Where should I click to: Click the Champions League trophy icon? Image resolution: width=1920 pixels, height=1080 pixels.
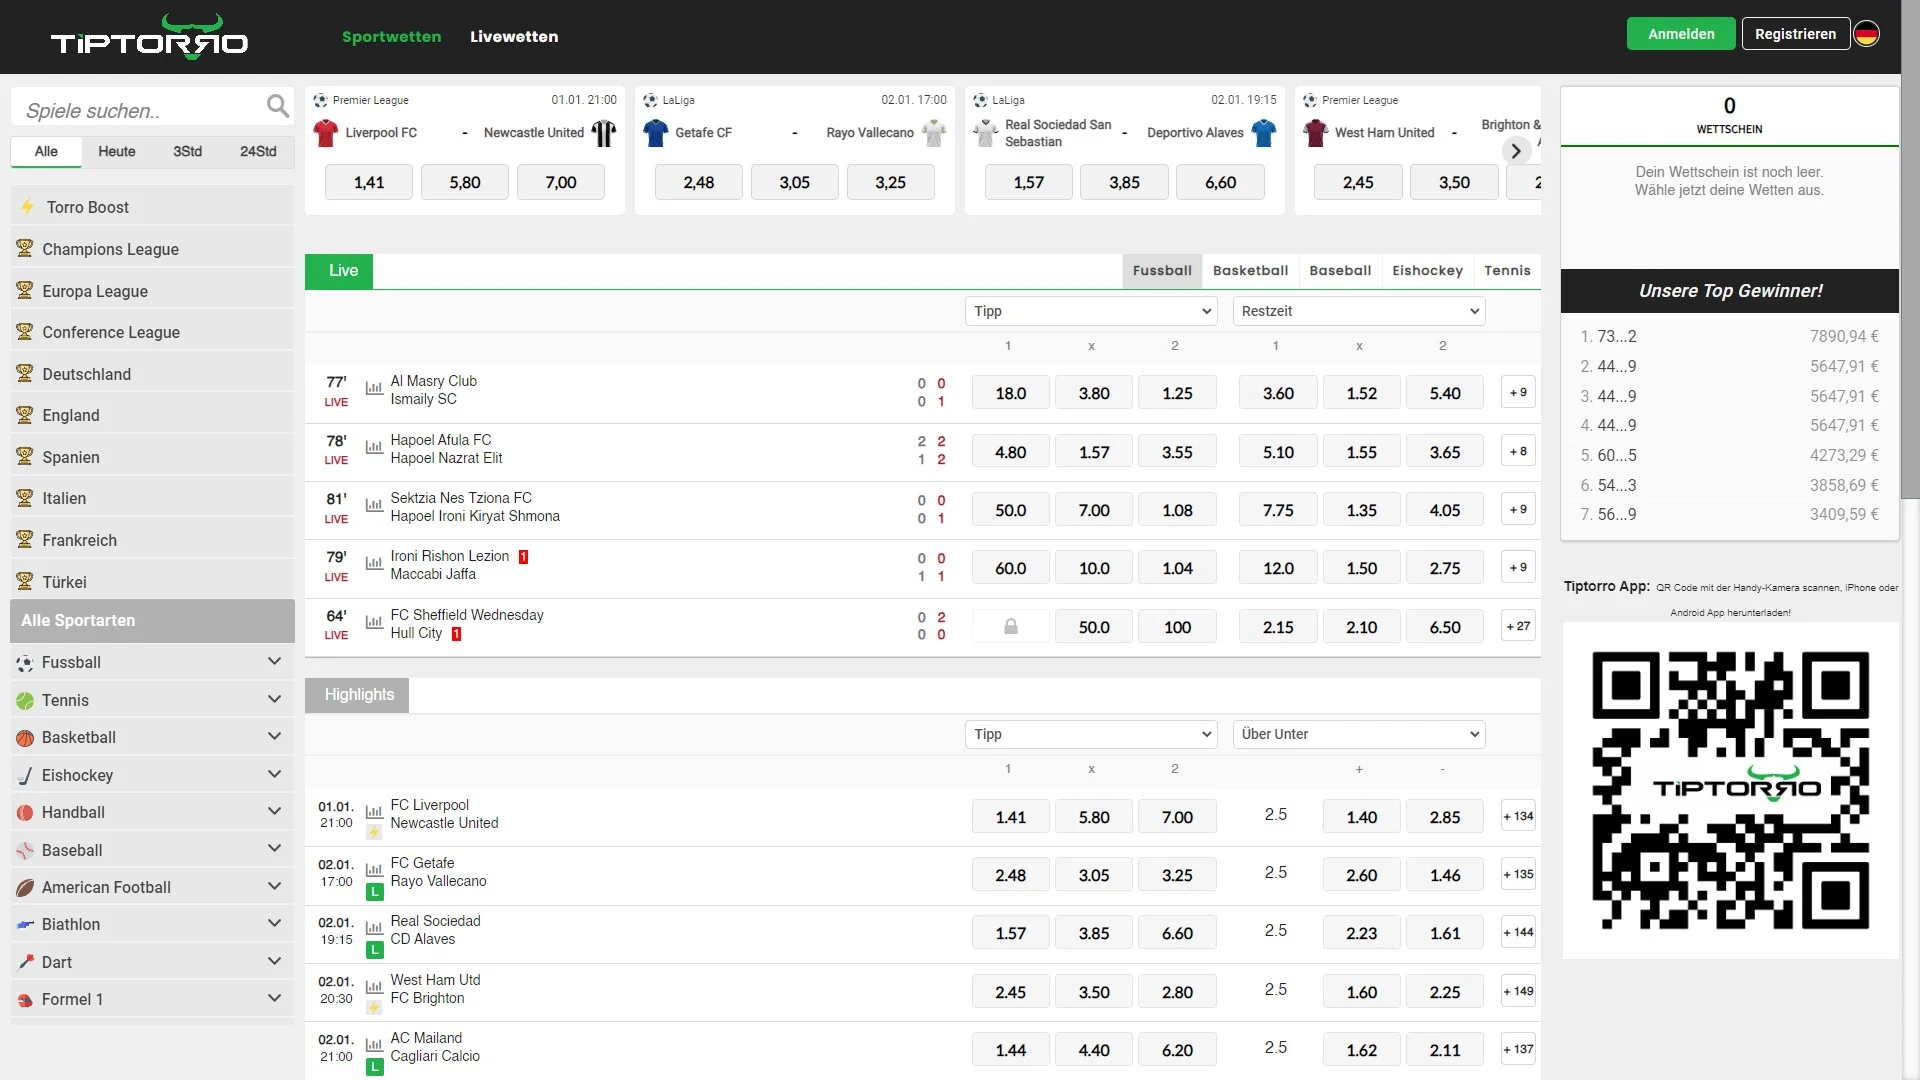[25, 248]
